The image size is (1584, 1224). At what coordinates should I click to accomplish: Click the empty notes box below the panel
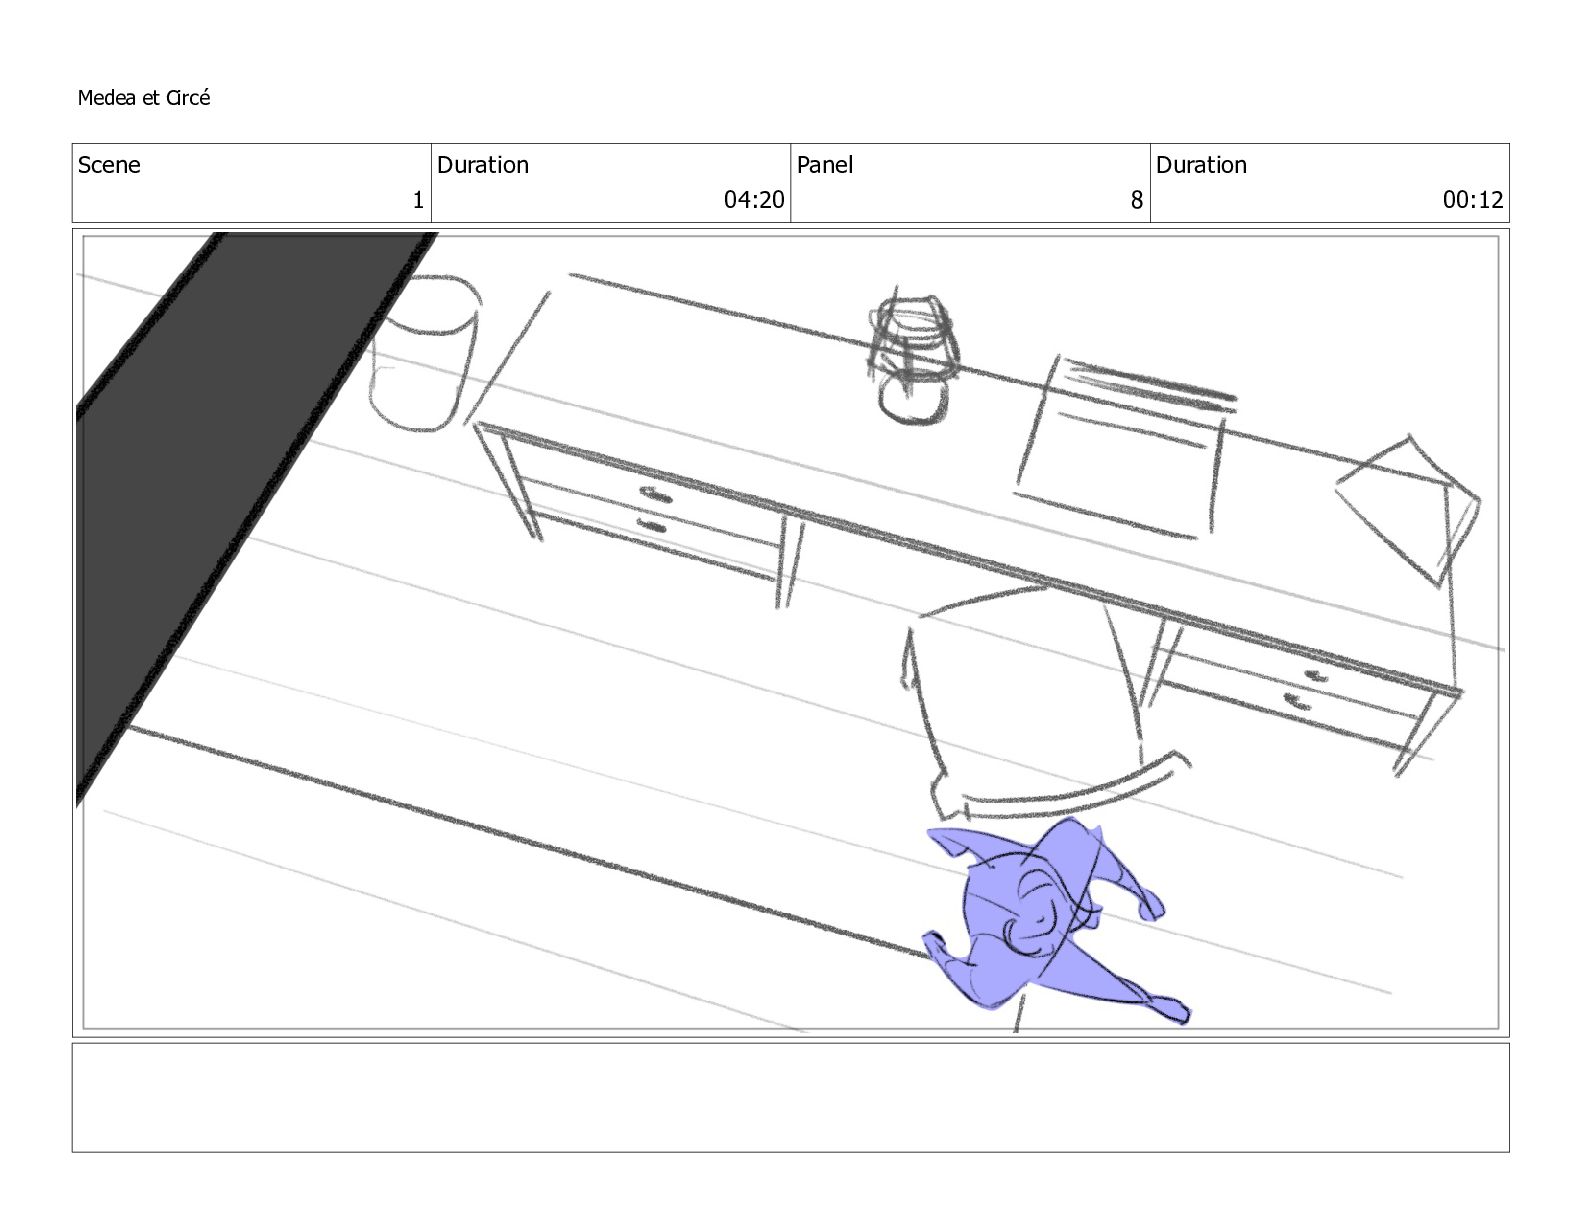click(790, 1097)
